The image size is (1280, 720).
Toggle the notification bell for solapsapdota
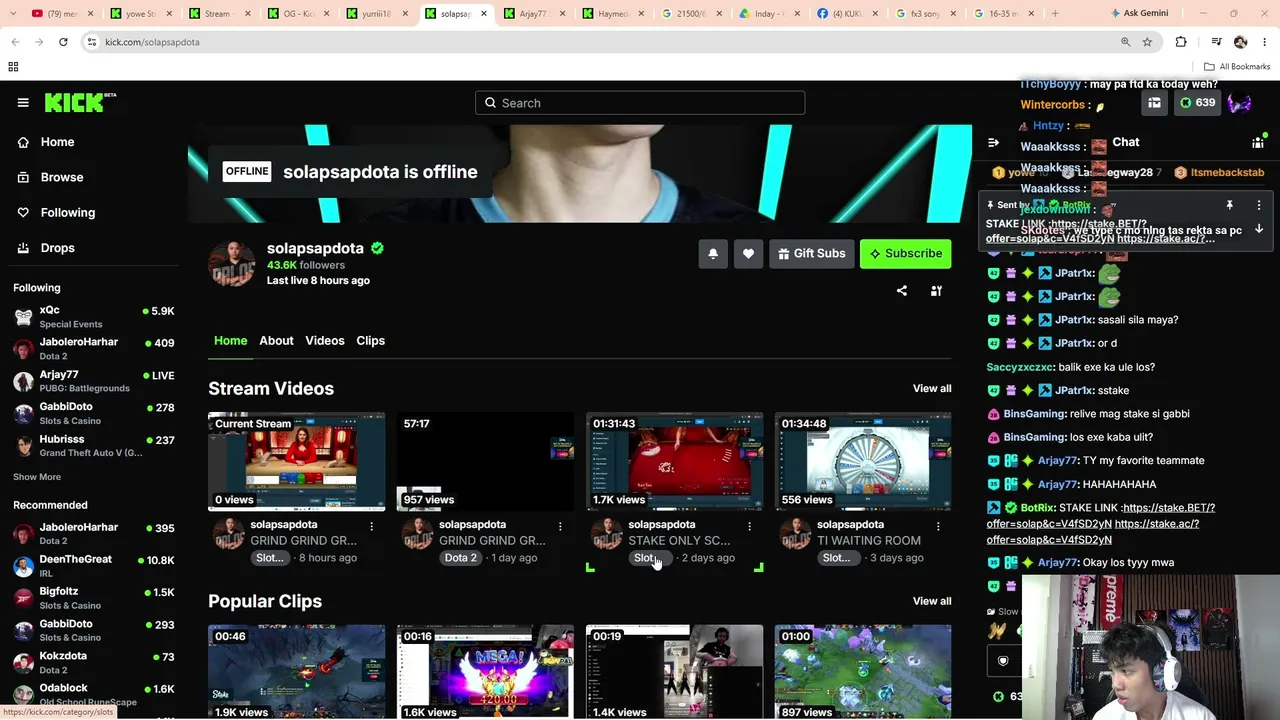coord(713,254)
